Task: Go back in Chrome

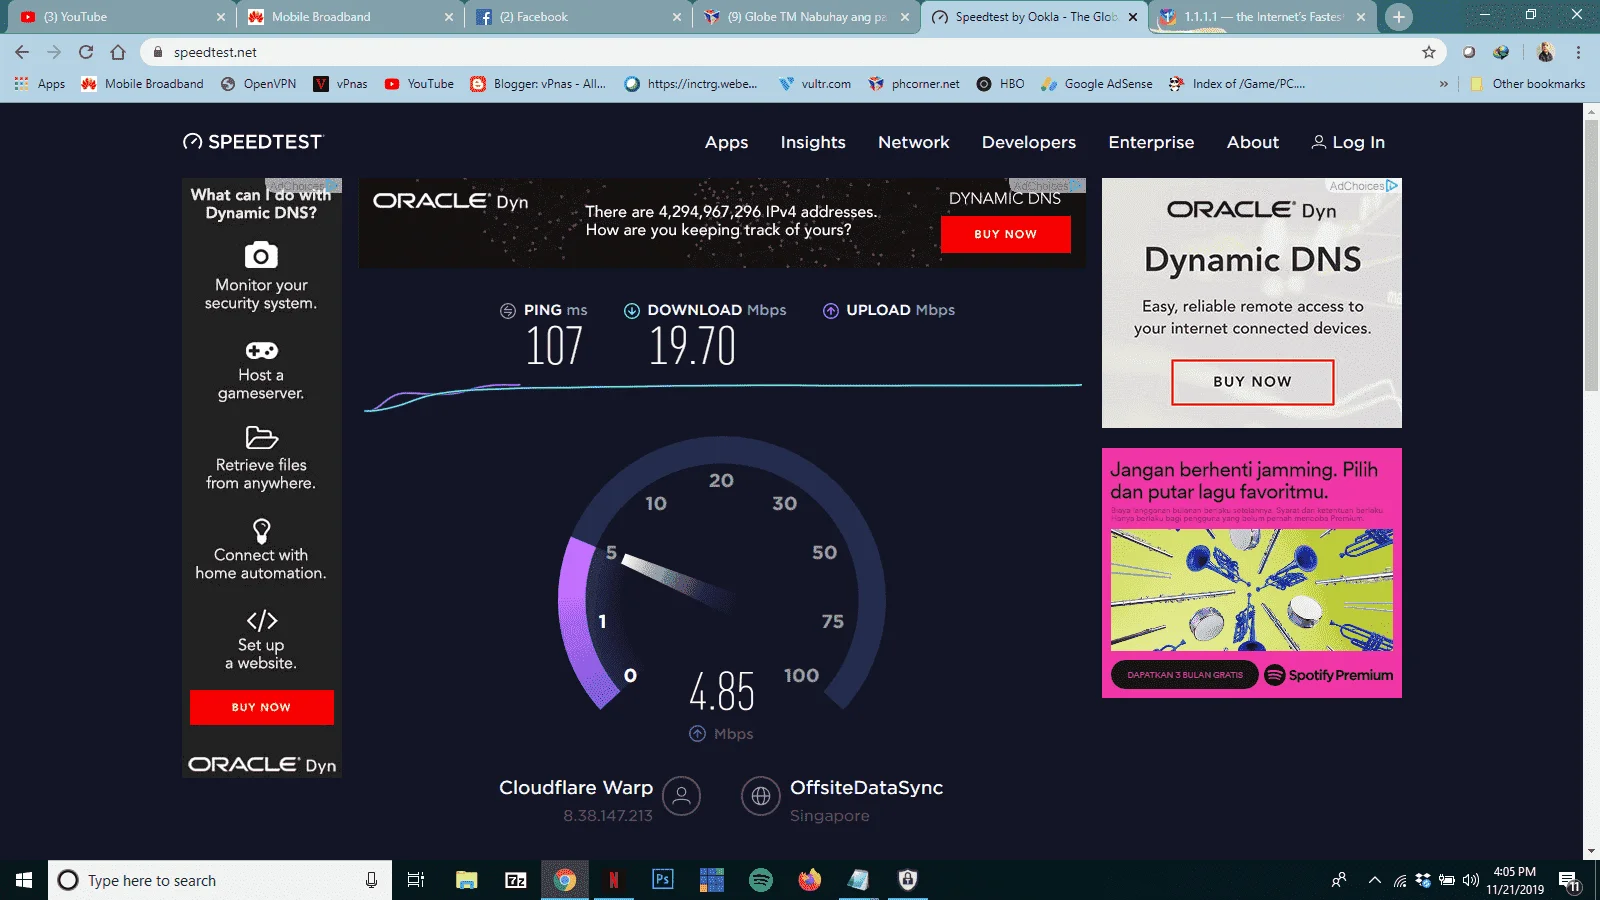Action: tap(22, 52)
